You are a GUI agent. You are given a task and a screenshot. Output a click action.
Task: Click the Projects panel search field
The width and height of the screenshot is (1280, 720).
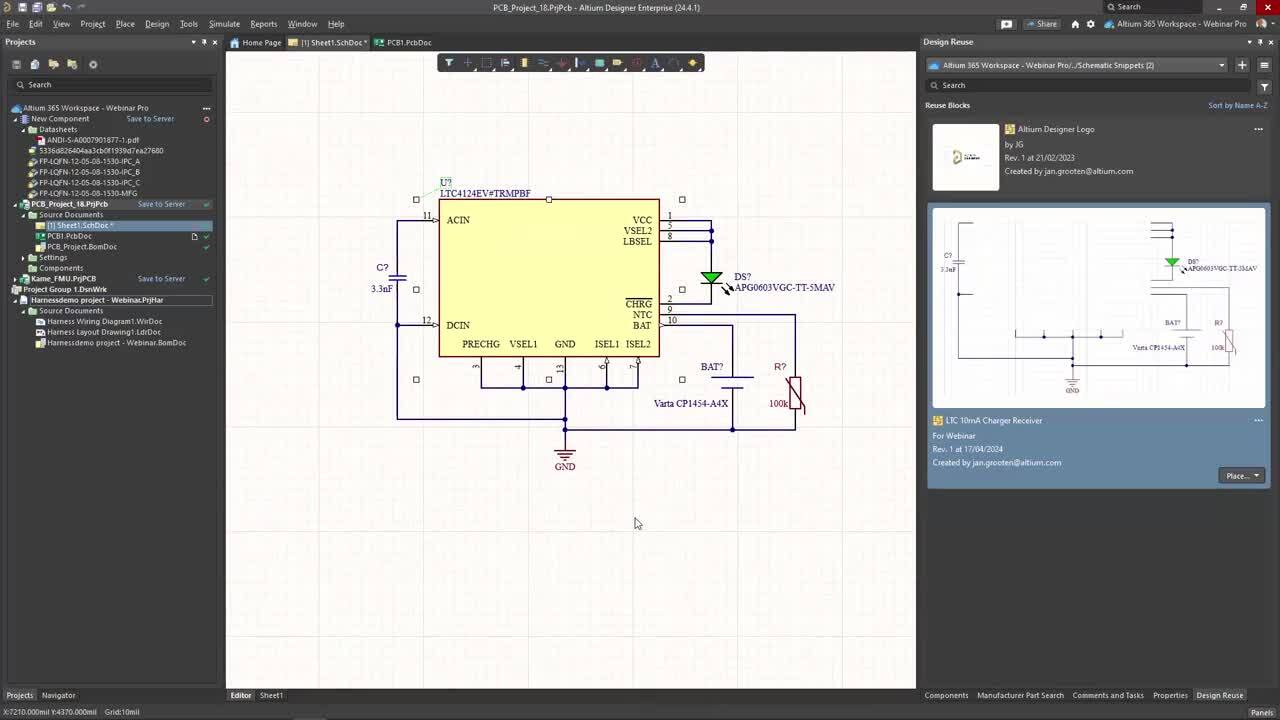[110, 85]
